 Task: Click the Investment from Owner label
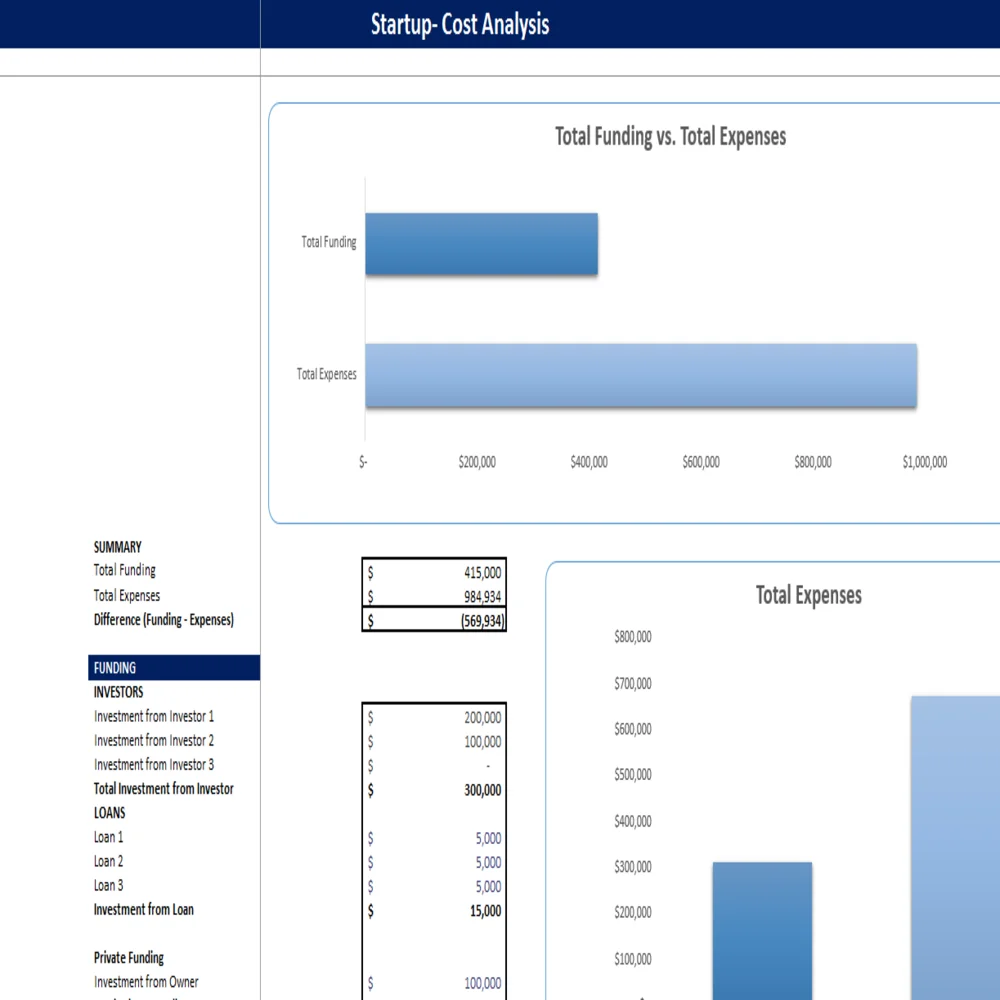146,981
